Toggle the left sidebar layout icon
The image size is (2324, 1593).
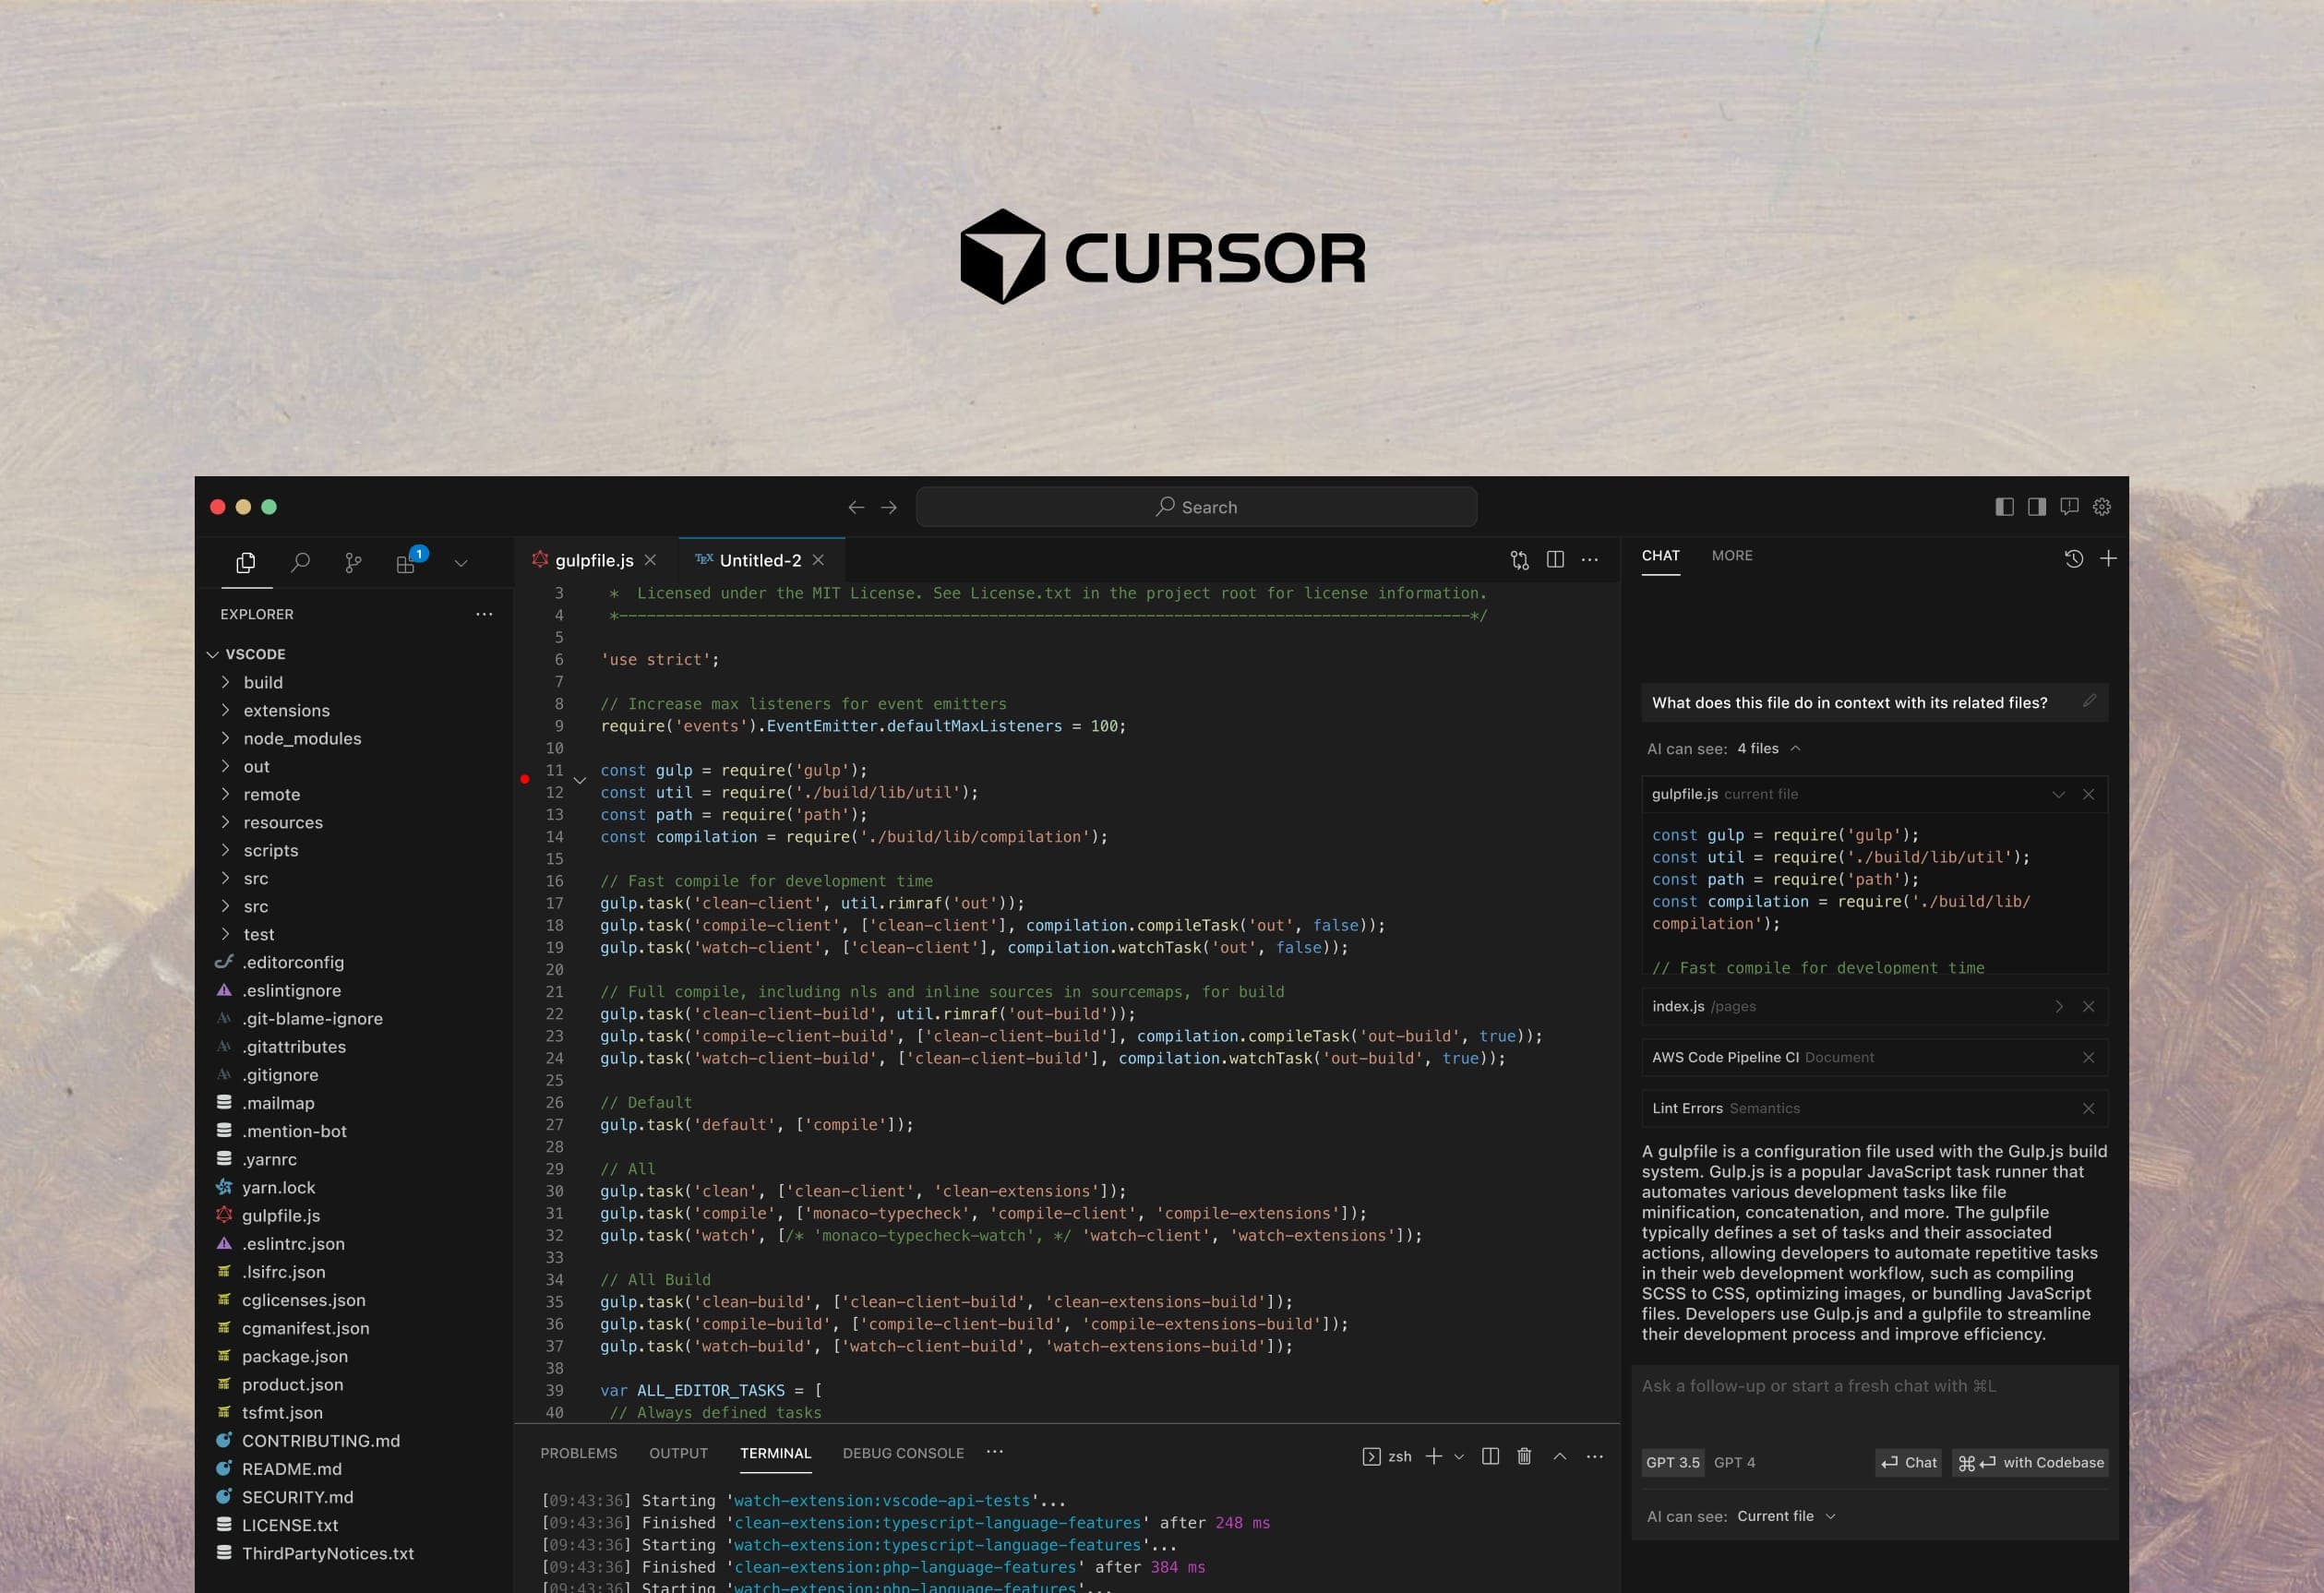(2004, 507)
